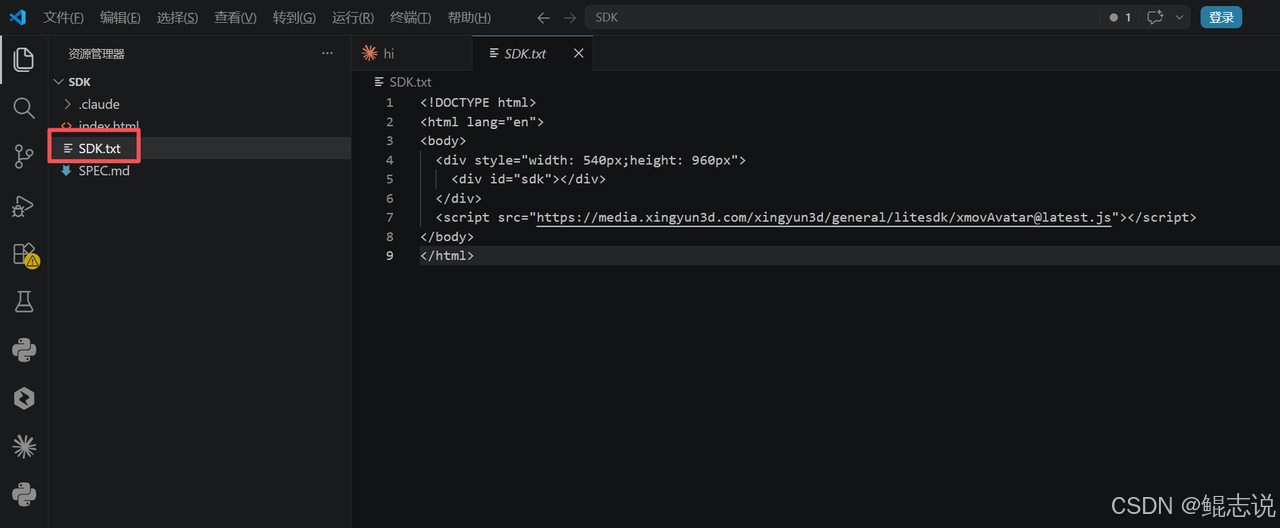Open the 终端(T) menu
The width and height of the screenshot is (1280, 528).
point(410,18)
